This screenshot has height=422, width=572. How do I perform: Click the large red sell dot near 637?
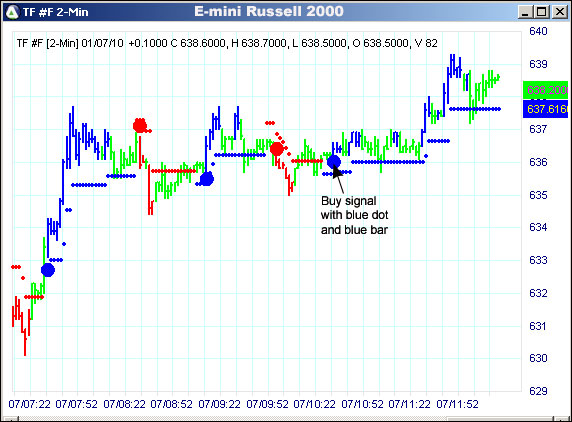pos(140,126)
